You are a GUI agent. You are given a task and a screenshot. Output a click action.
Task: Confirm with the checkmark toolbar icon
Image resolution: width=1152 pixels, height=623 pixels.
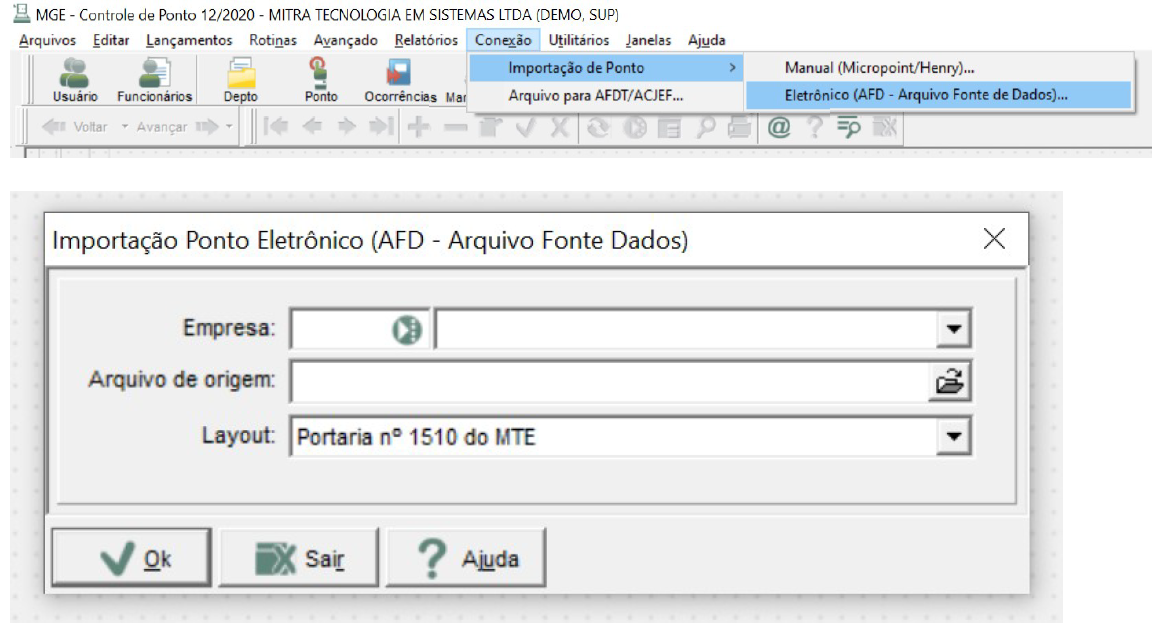pyautogui.click(x=526, y=127)
